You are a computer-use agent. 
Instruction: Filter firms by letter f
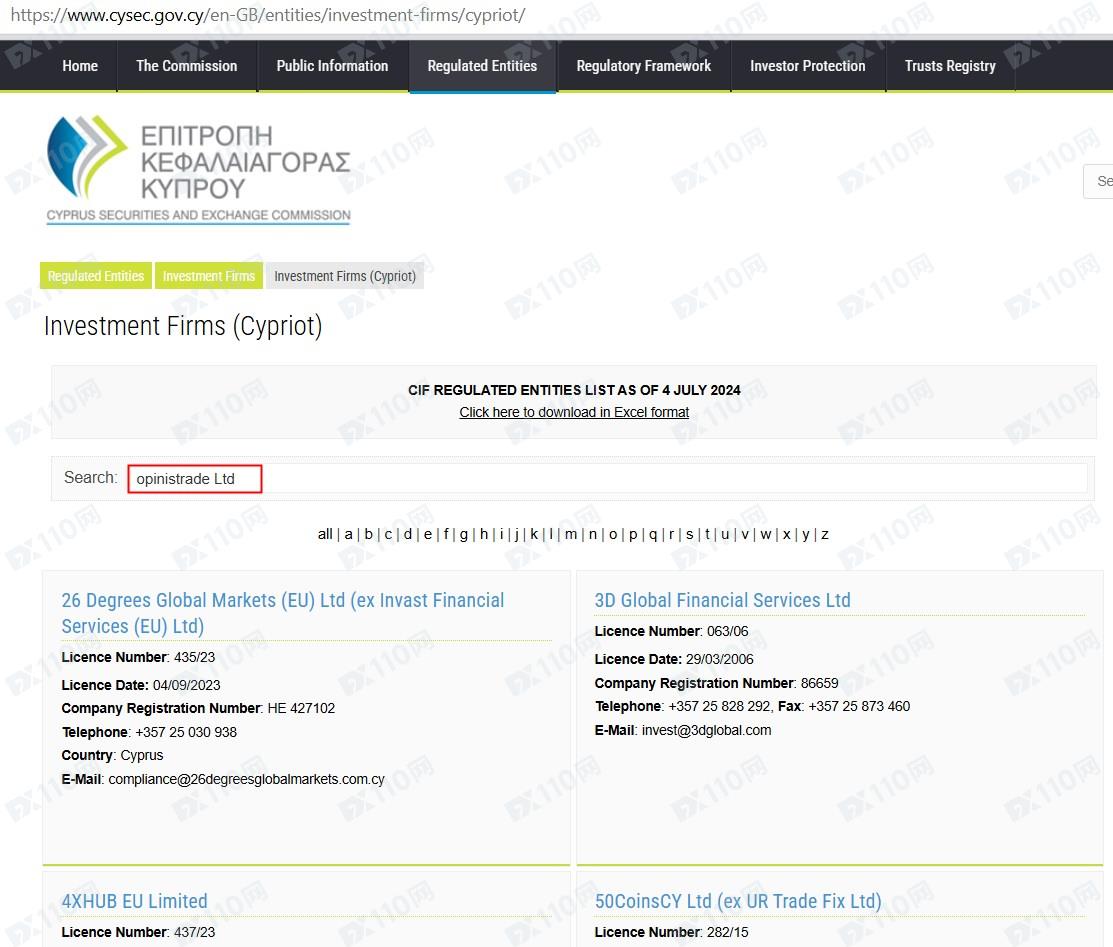click(446, 534)
